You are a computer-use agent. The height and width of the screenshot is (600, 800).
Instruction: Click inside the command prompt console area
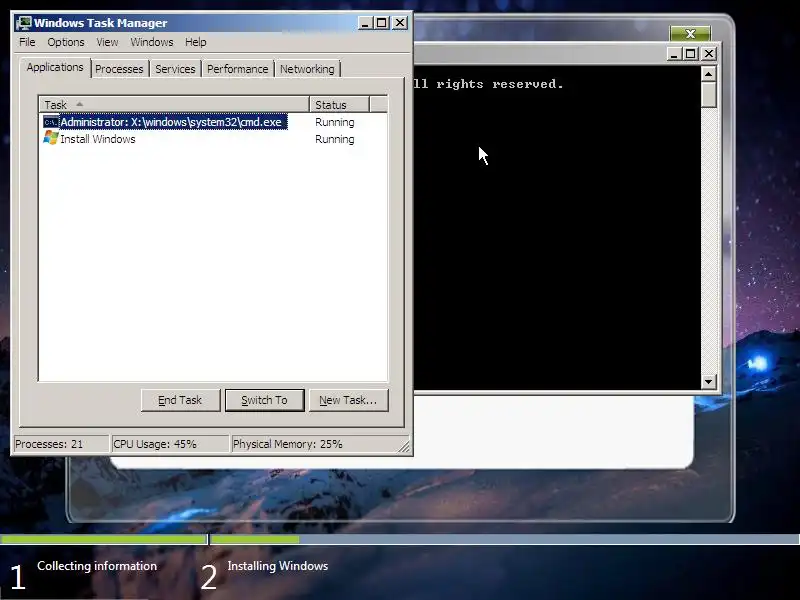(x=557, y=228)
